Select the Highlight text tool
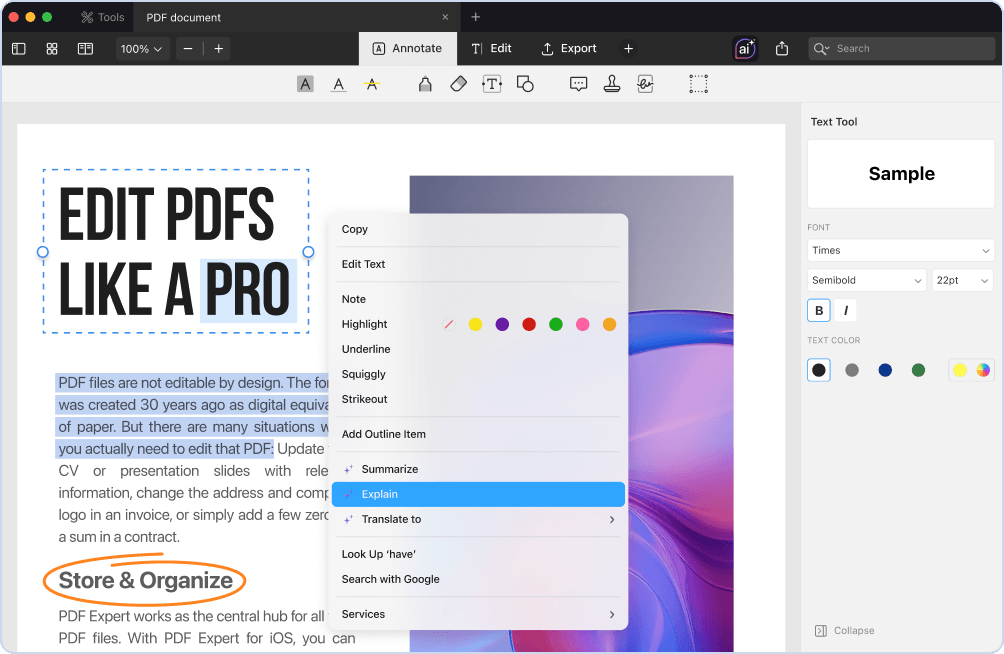The height and width of the screenshot is (654, 1004). [305, 83]
